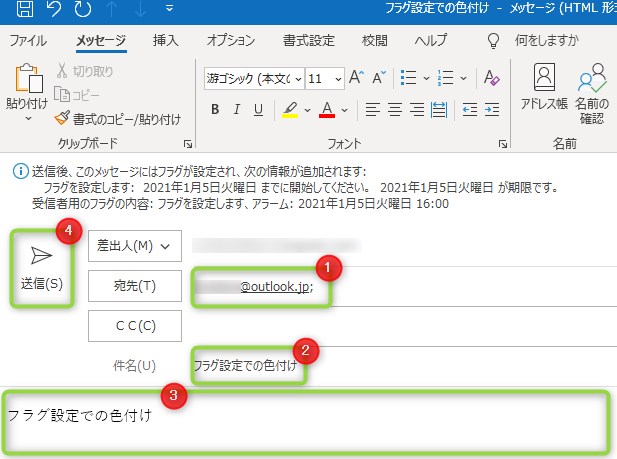Open the Quick Access Toolbar customize arrow
The height and width of the screenshot is (459, 617).
tap(170, 7)
